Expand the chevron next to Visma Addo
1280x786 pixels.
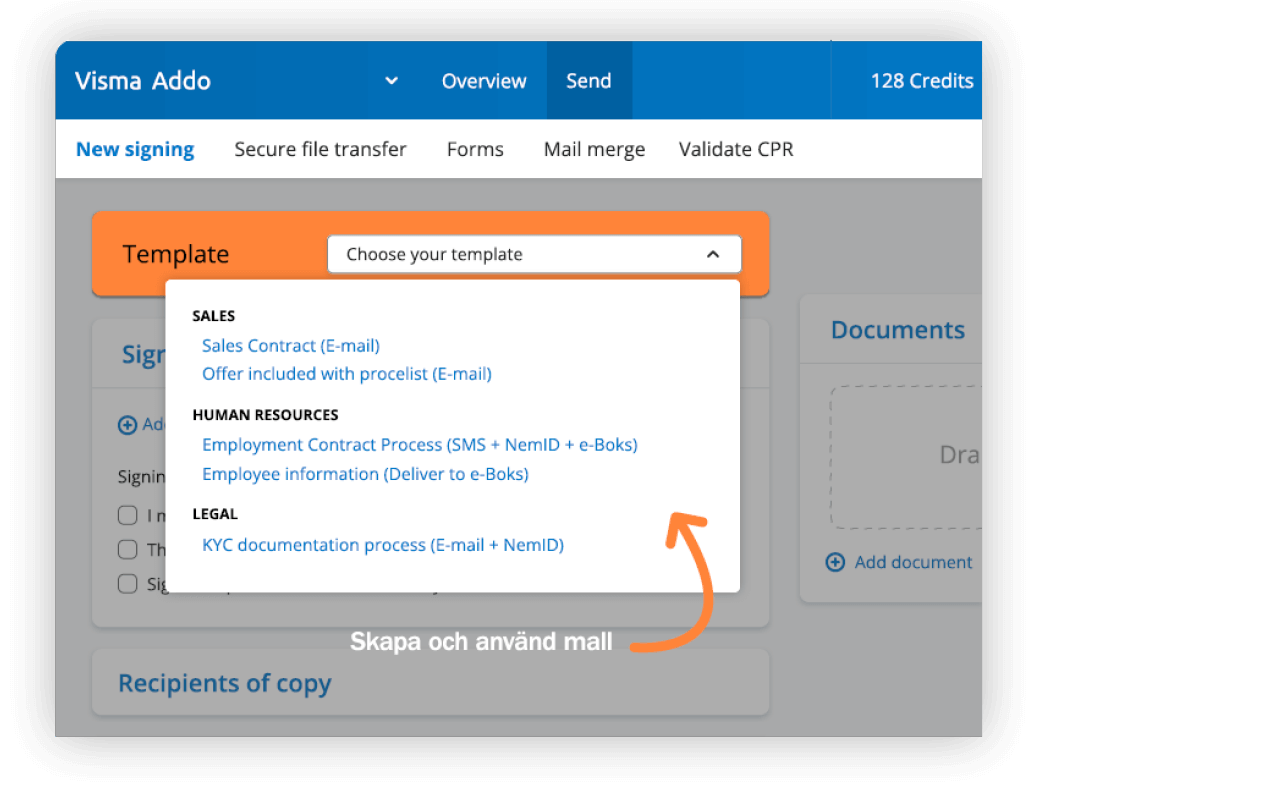(x=392, y=81)
